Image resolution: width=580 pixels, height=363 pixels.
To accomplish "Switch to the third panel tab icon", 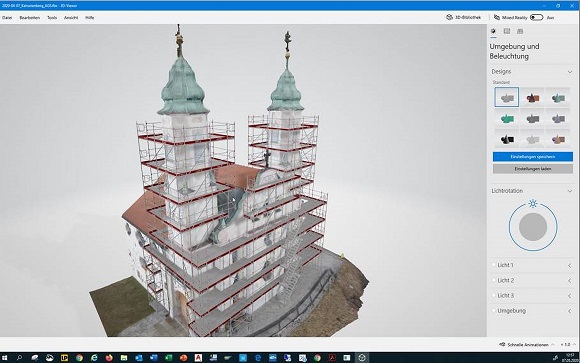I will pos(520,31).
